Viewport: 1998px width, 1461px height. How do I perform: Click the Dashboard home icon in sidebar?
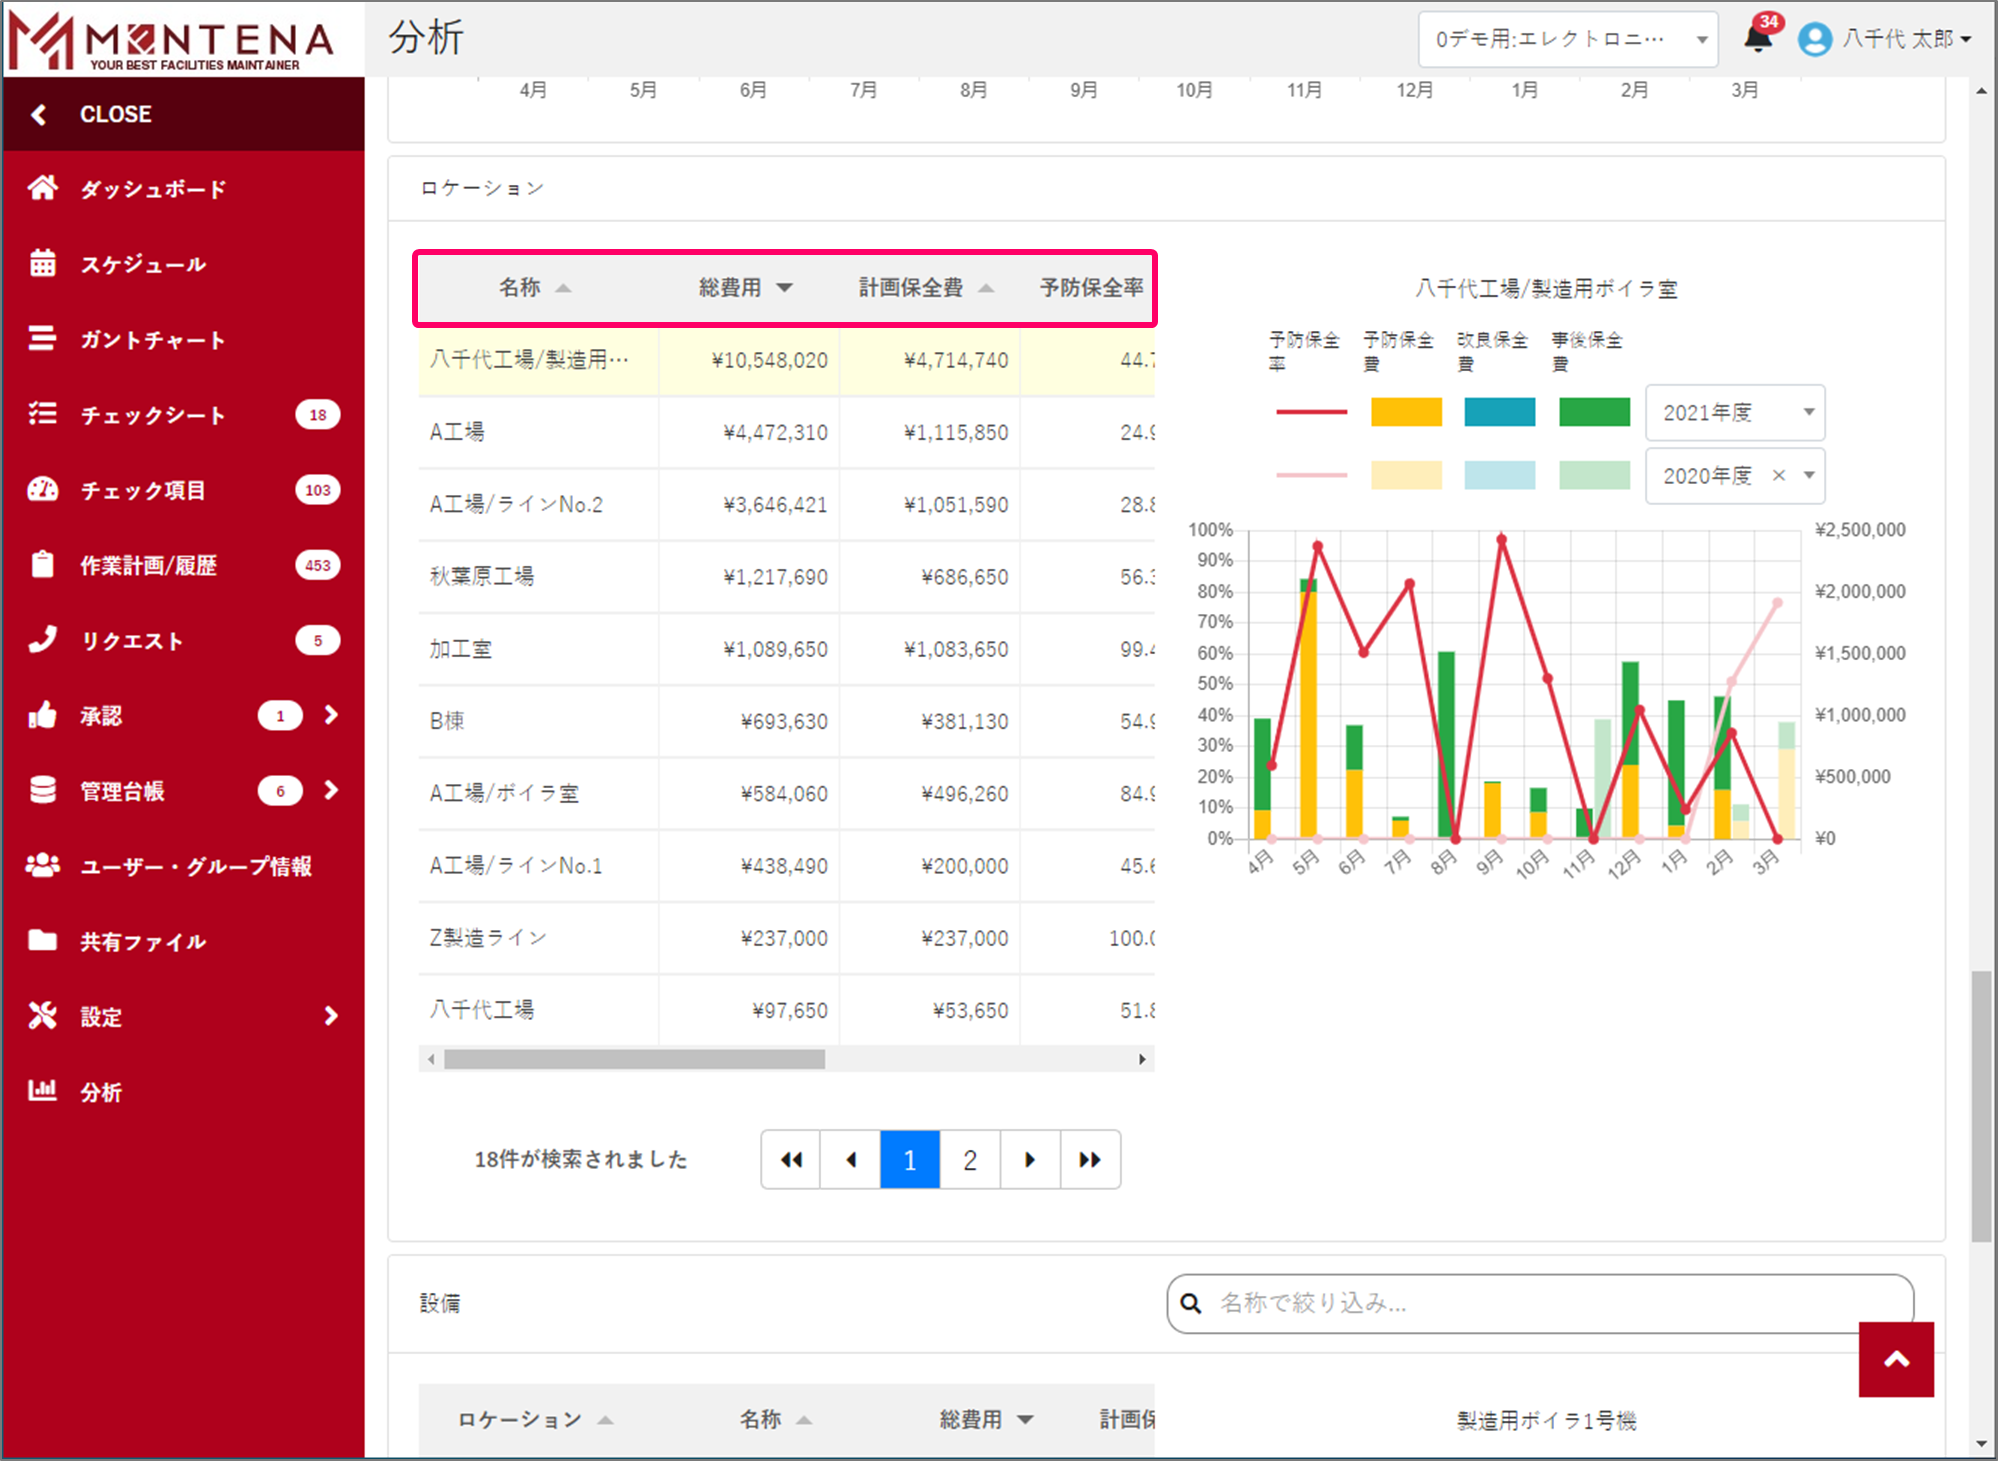(x=42, y=188)
